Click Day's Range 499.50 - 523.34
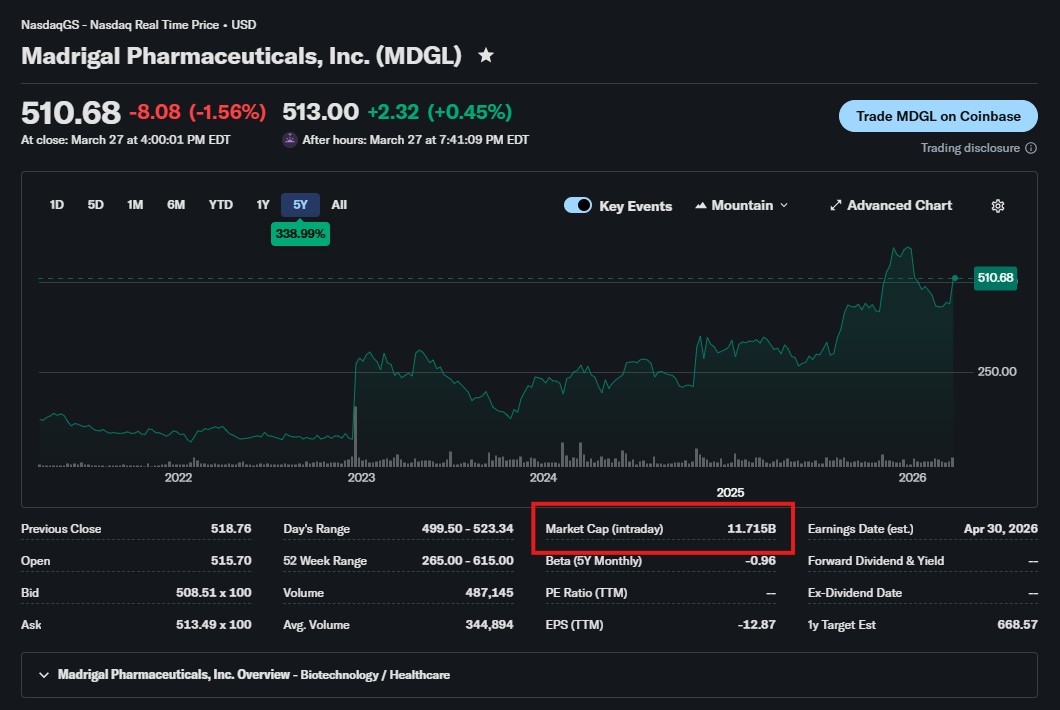Image resolution: width=1060 pixels, height=710 pixels. (x=467, y=529)
